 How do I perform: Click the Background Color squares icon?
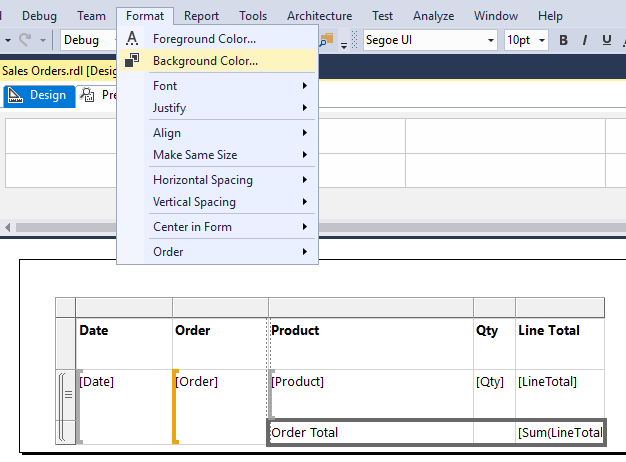132,61
